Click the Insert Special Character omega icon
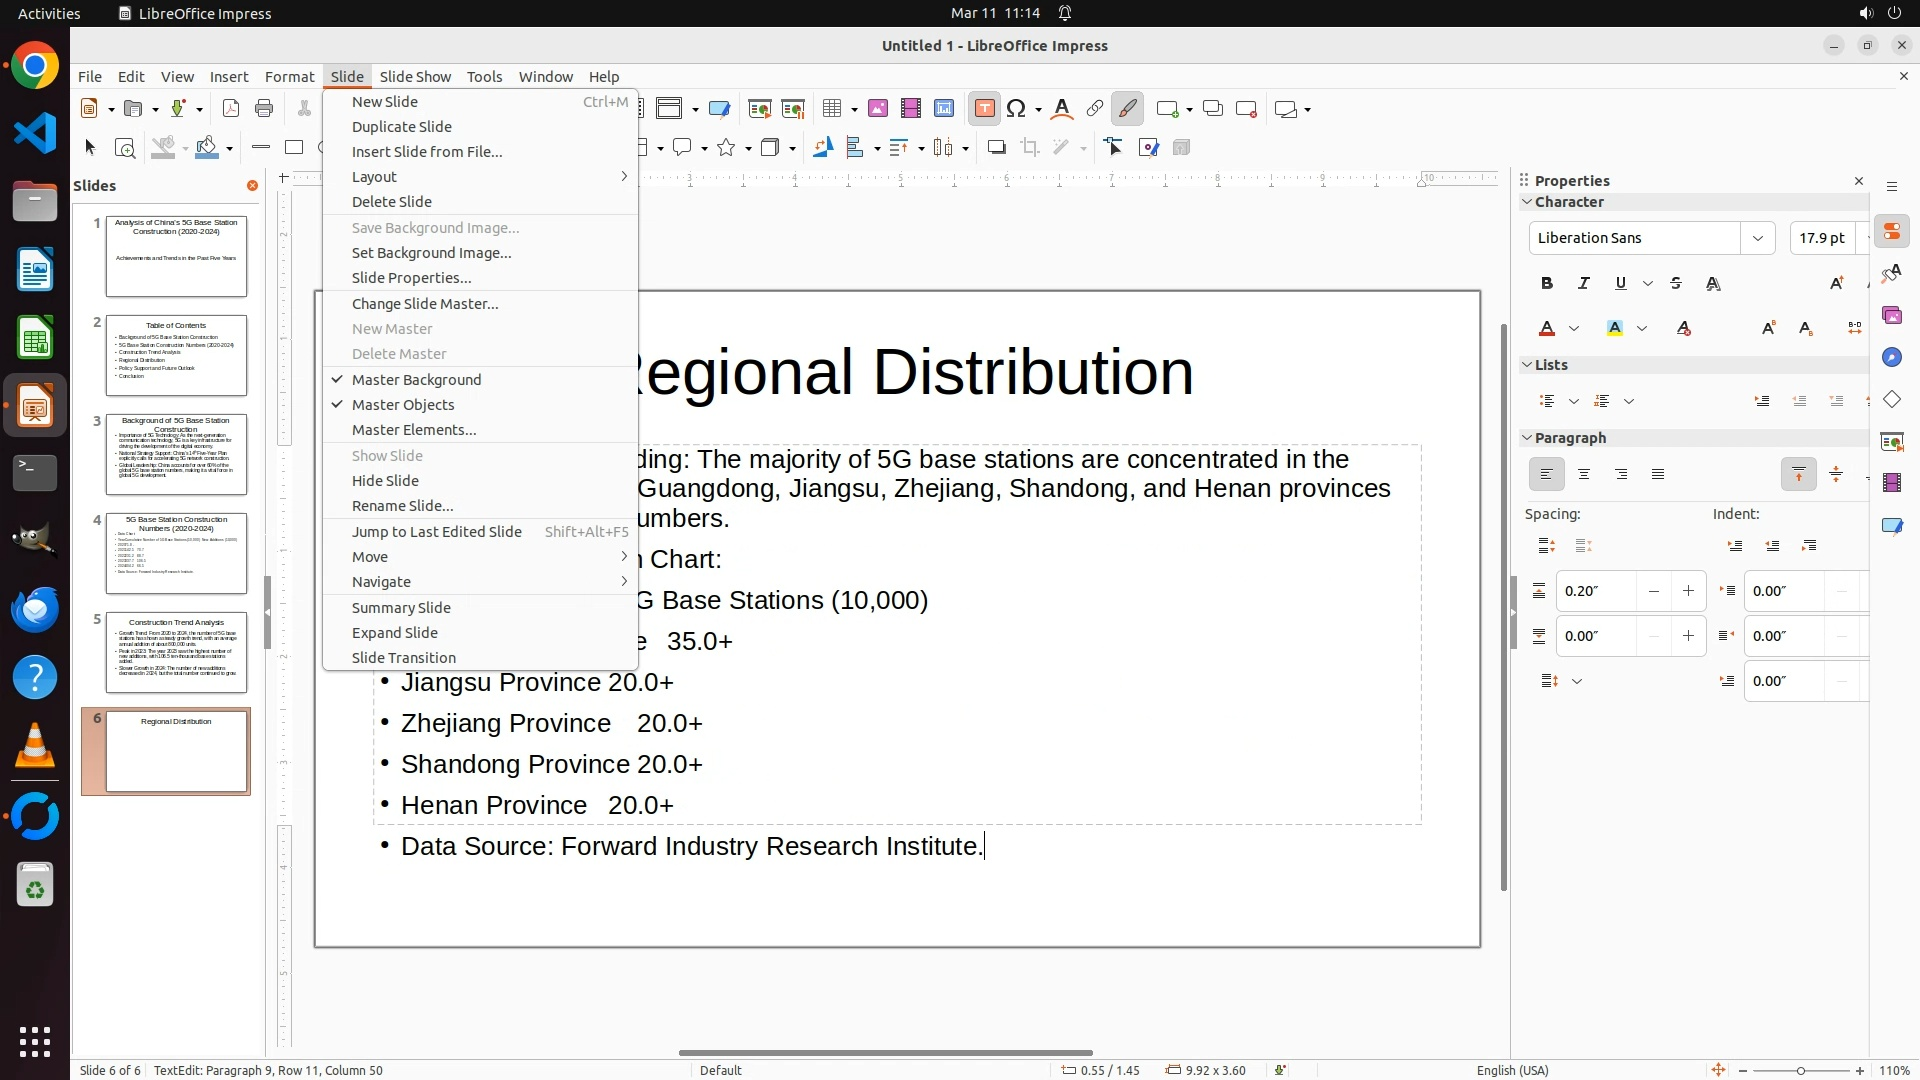This screenshot has height=1080, width=1920. [x=1017, y=109]
